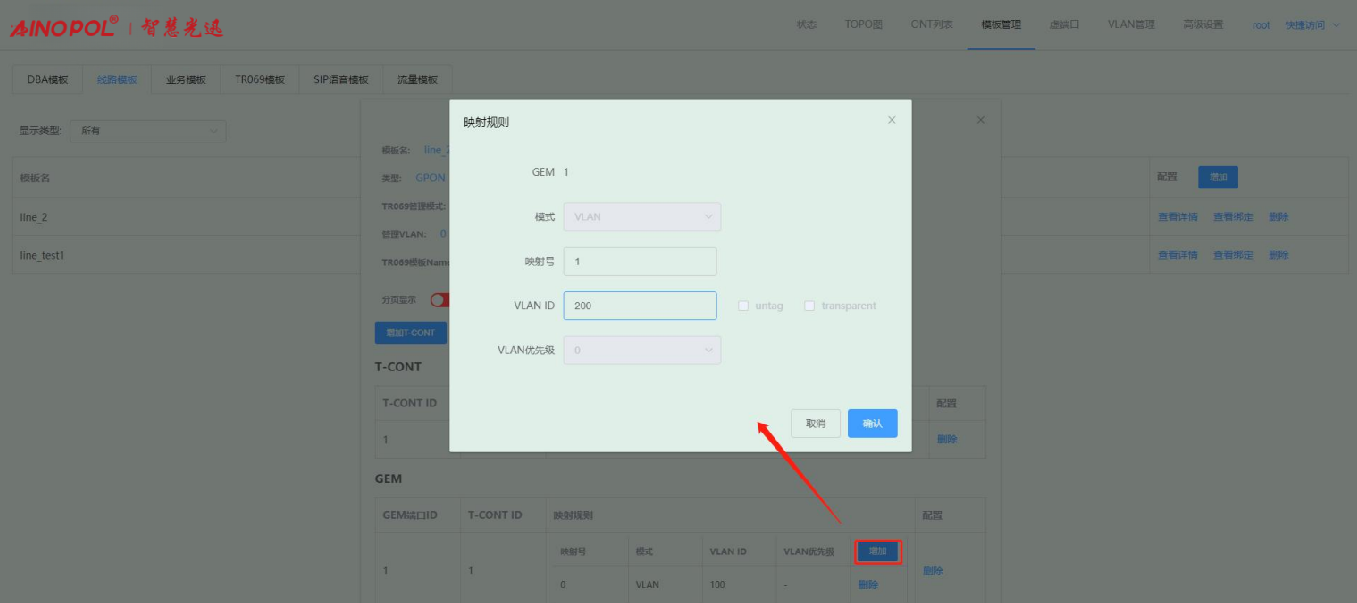Click the chevron next to 快捷访问

coord(1336,25)
